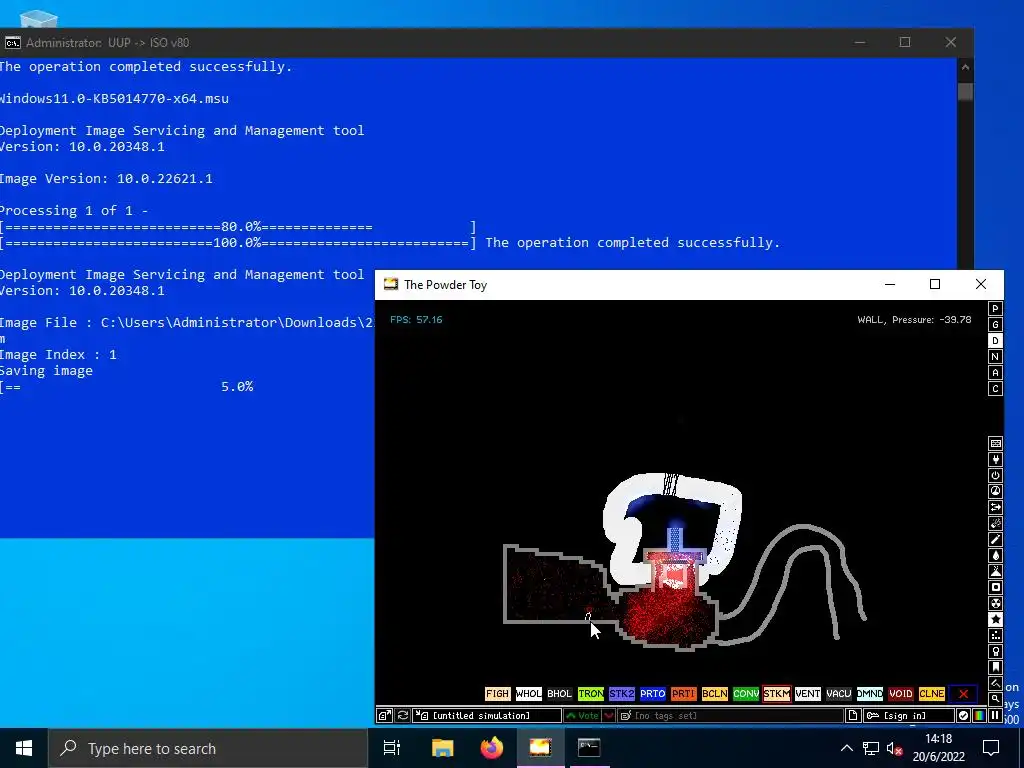Pause the simulation with pause button

(995, 716)
